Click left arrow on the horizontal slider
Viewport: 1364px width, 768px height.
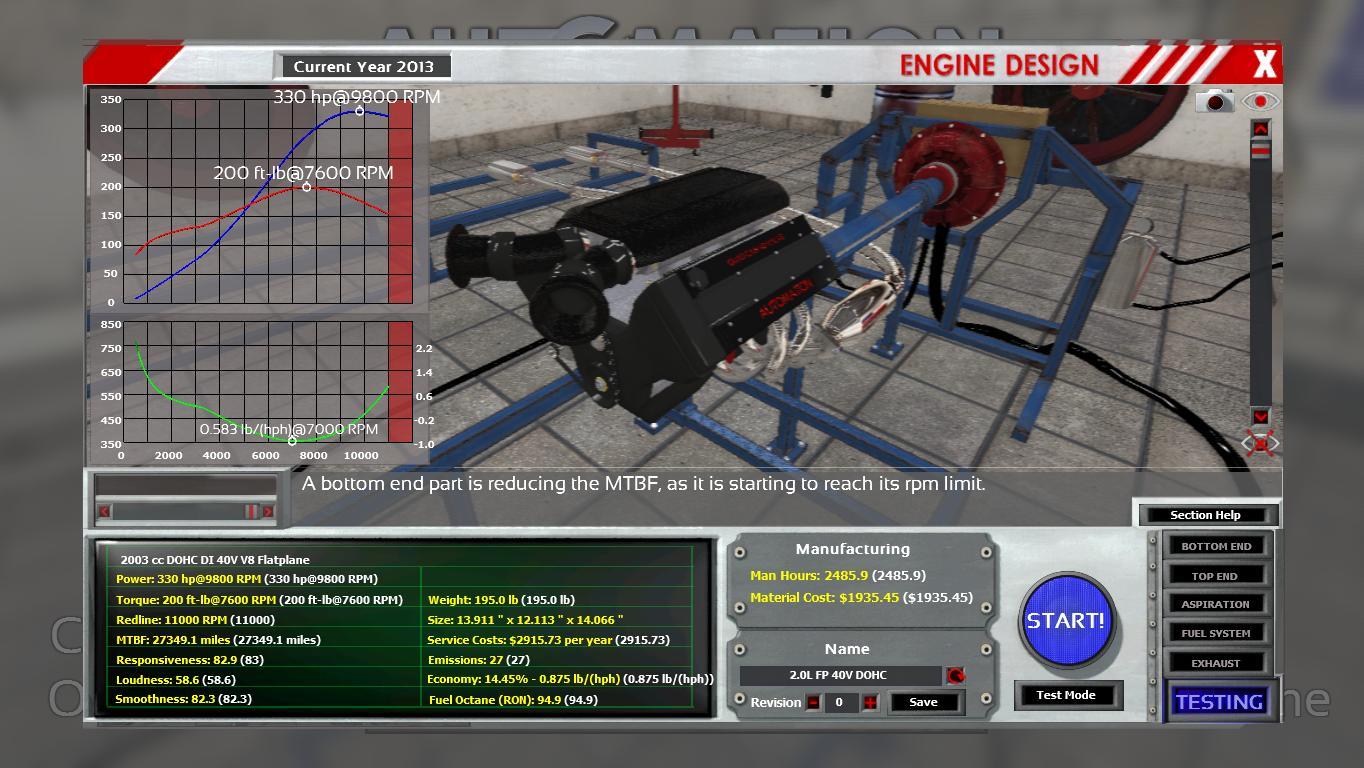click(104, 511)
